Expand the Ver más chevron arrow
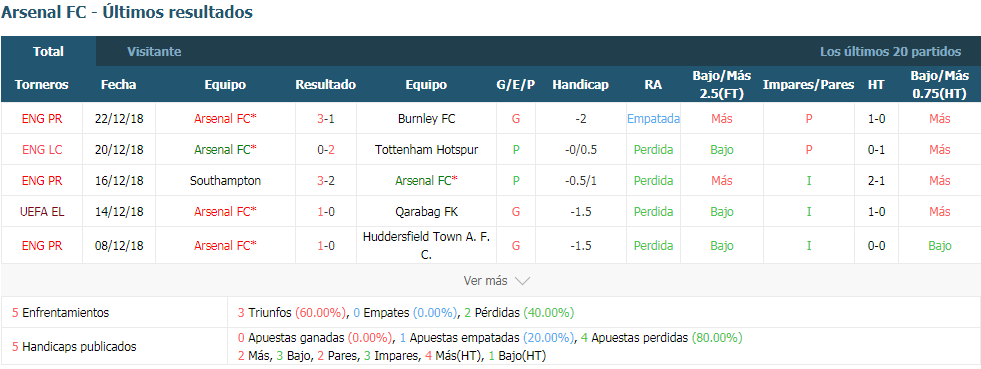Image resolution: width=981 pixels, height=369 pixels. pyautogui.click(x=522, y=281)
